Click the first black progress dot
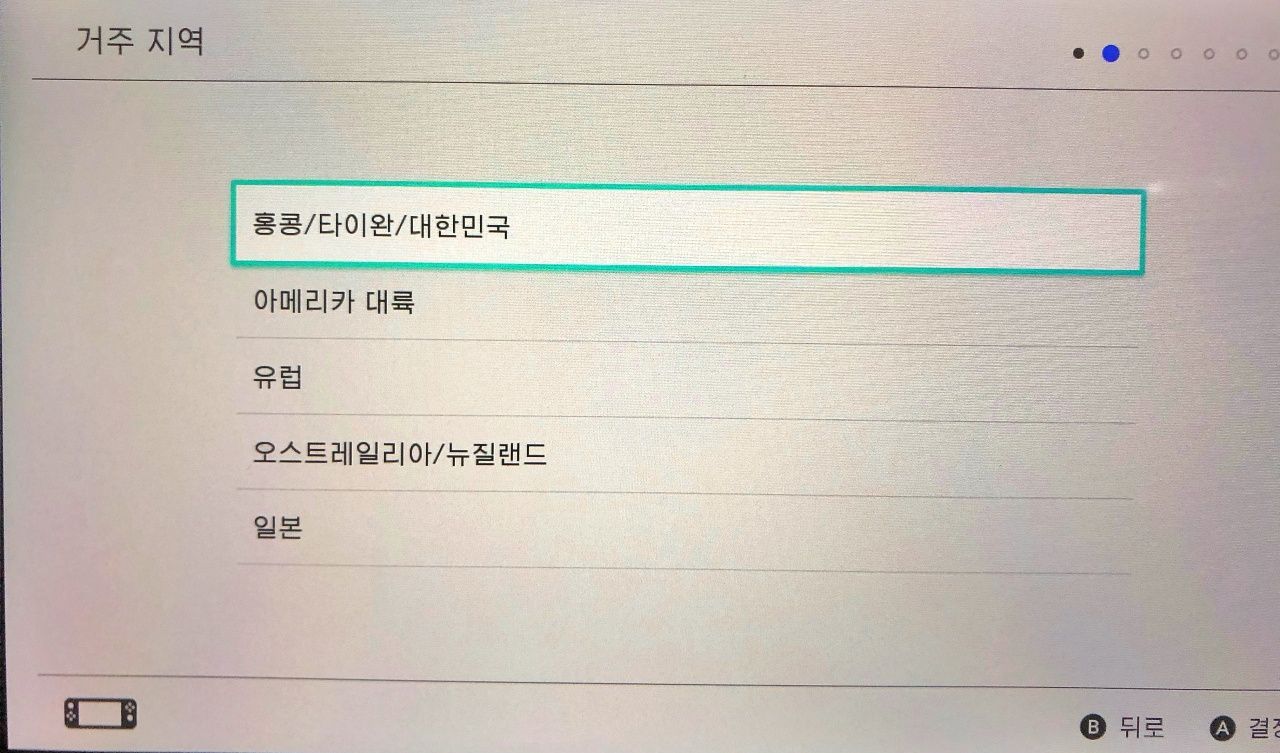This screenshot has width=1280, height=753. click(x=1078, y=54)
